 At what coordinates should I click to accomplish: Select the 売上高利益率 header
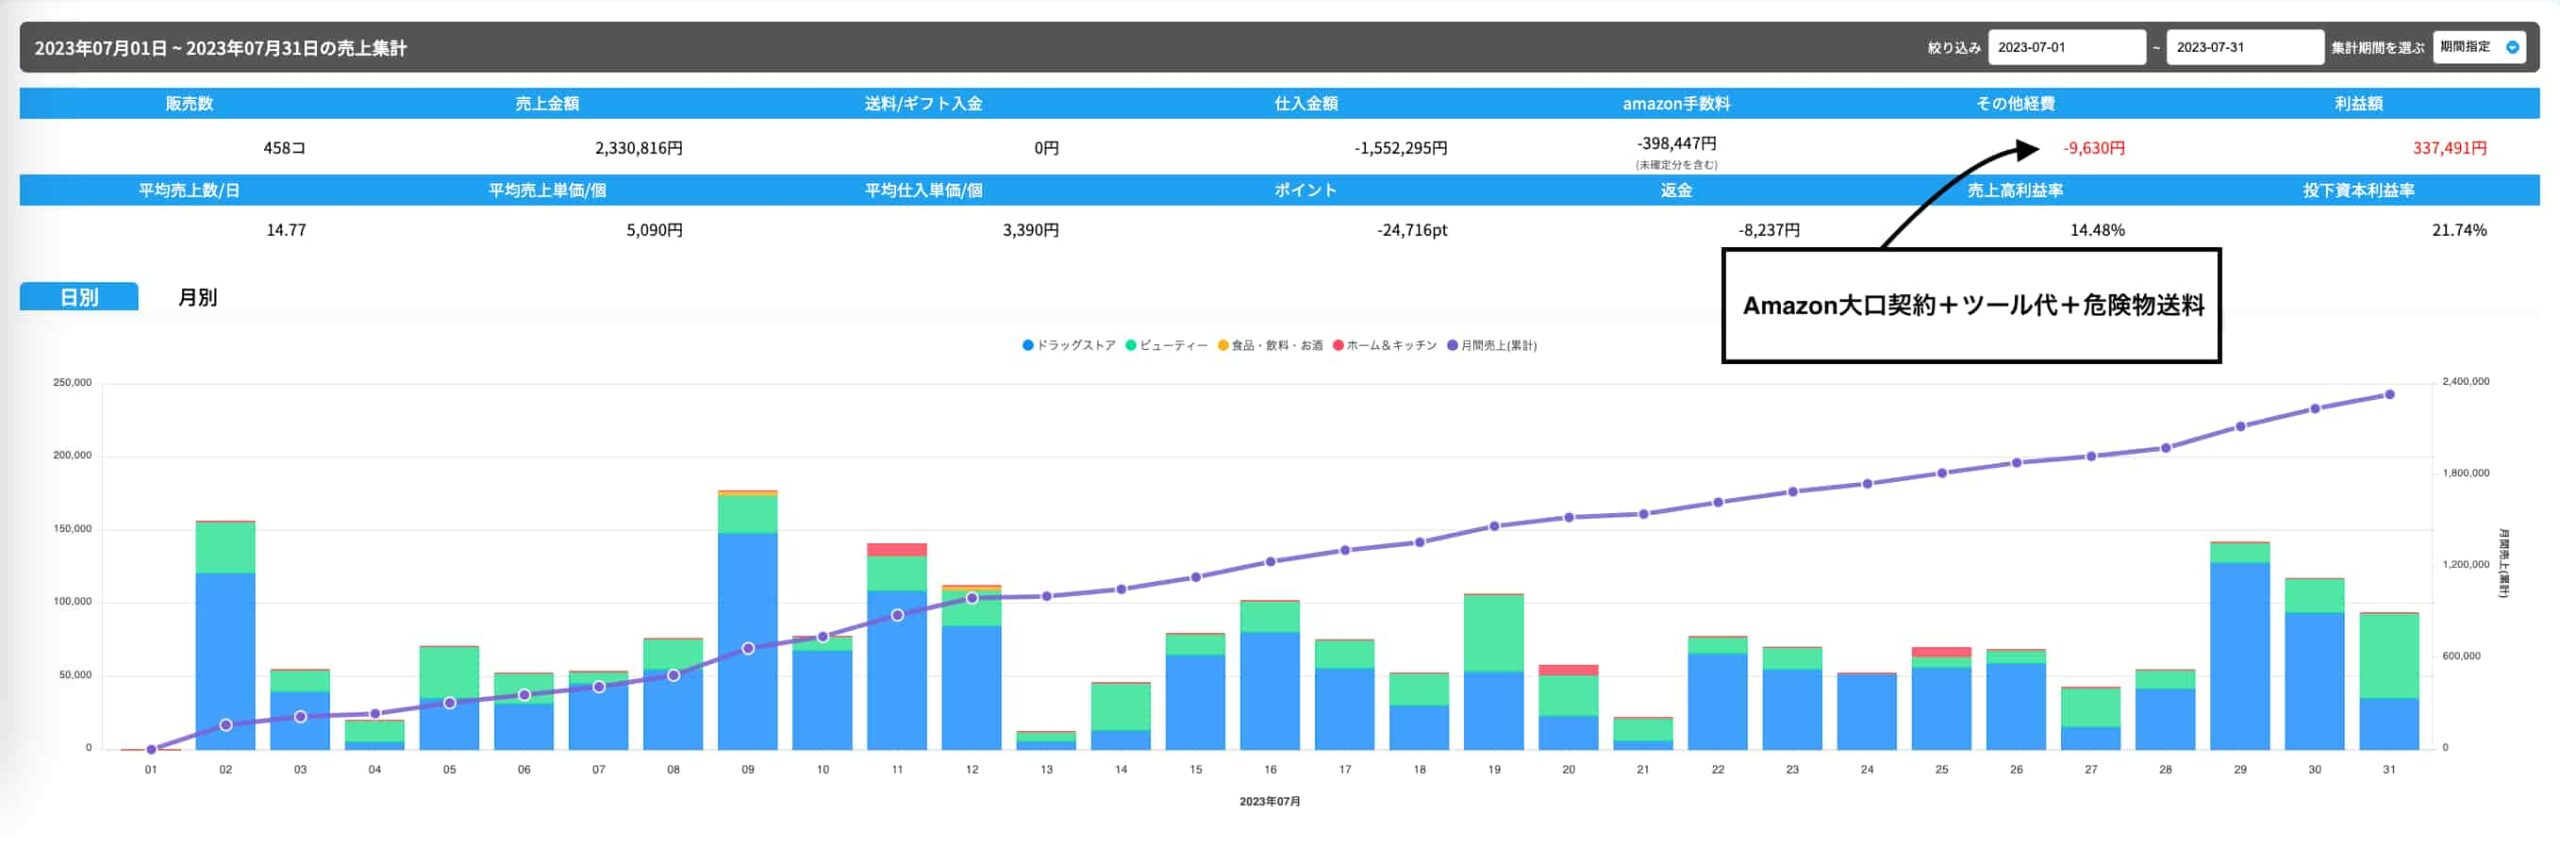2015,190
